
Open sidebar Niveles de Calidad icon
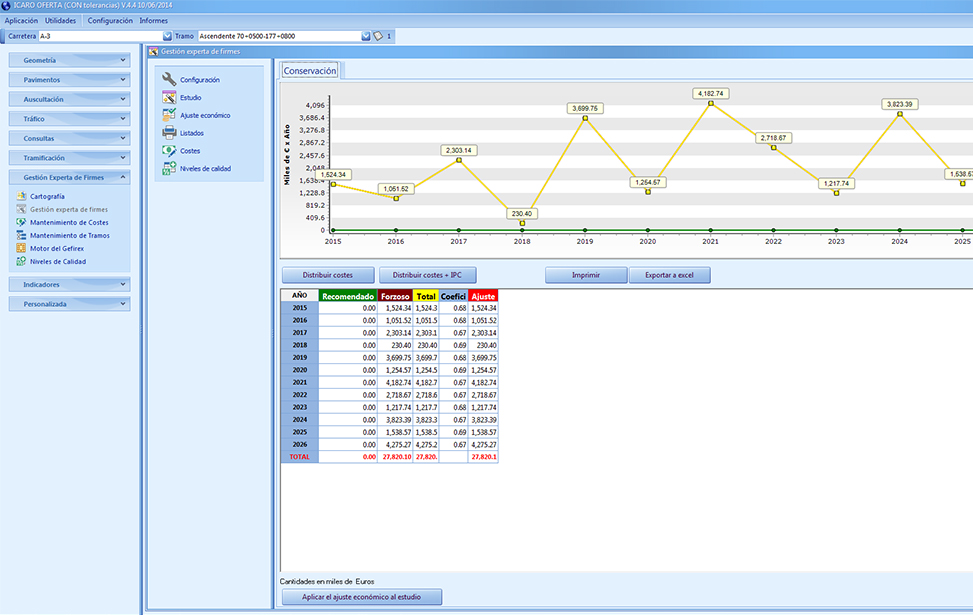(x=21, y=261)
